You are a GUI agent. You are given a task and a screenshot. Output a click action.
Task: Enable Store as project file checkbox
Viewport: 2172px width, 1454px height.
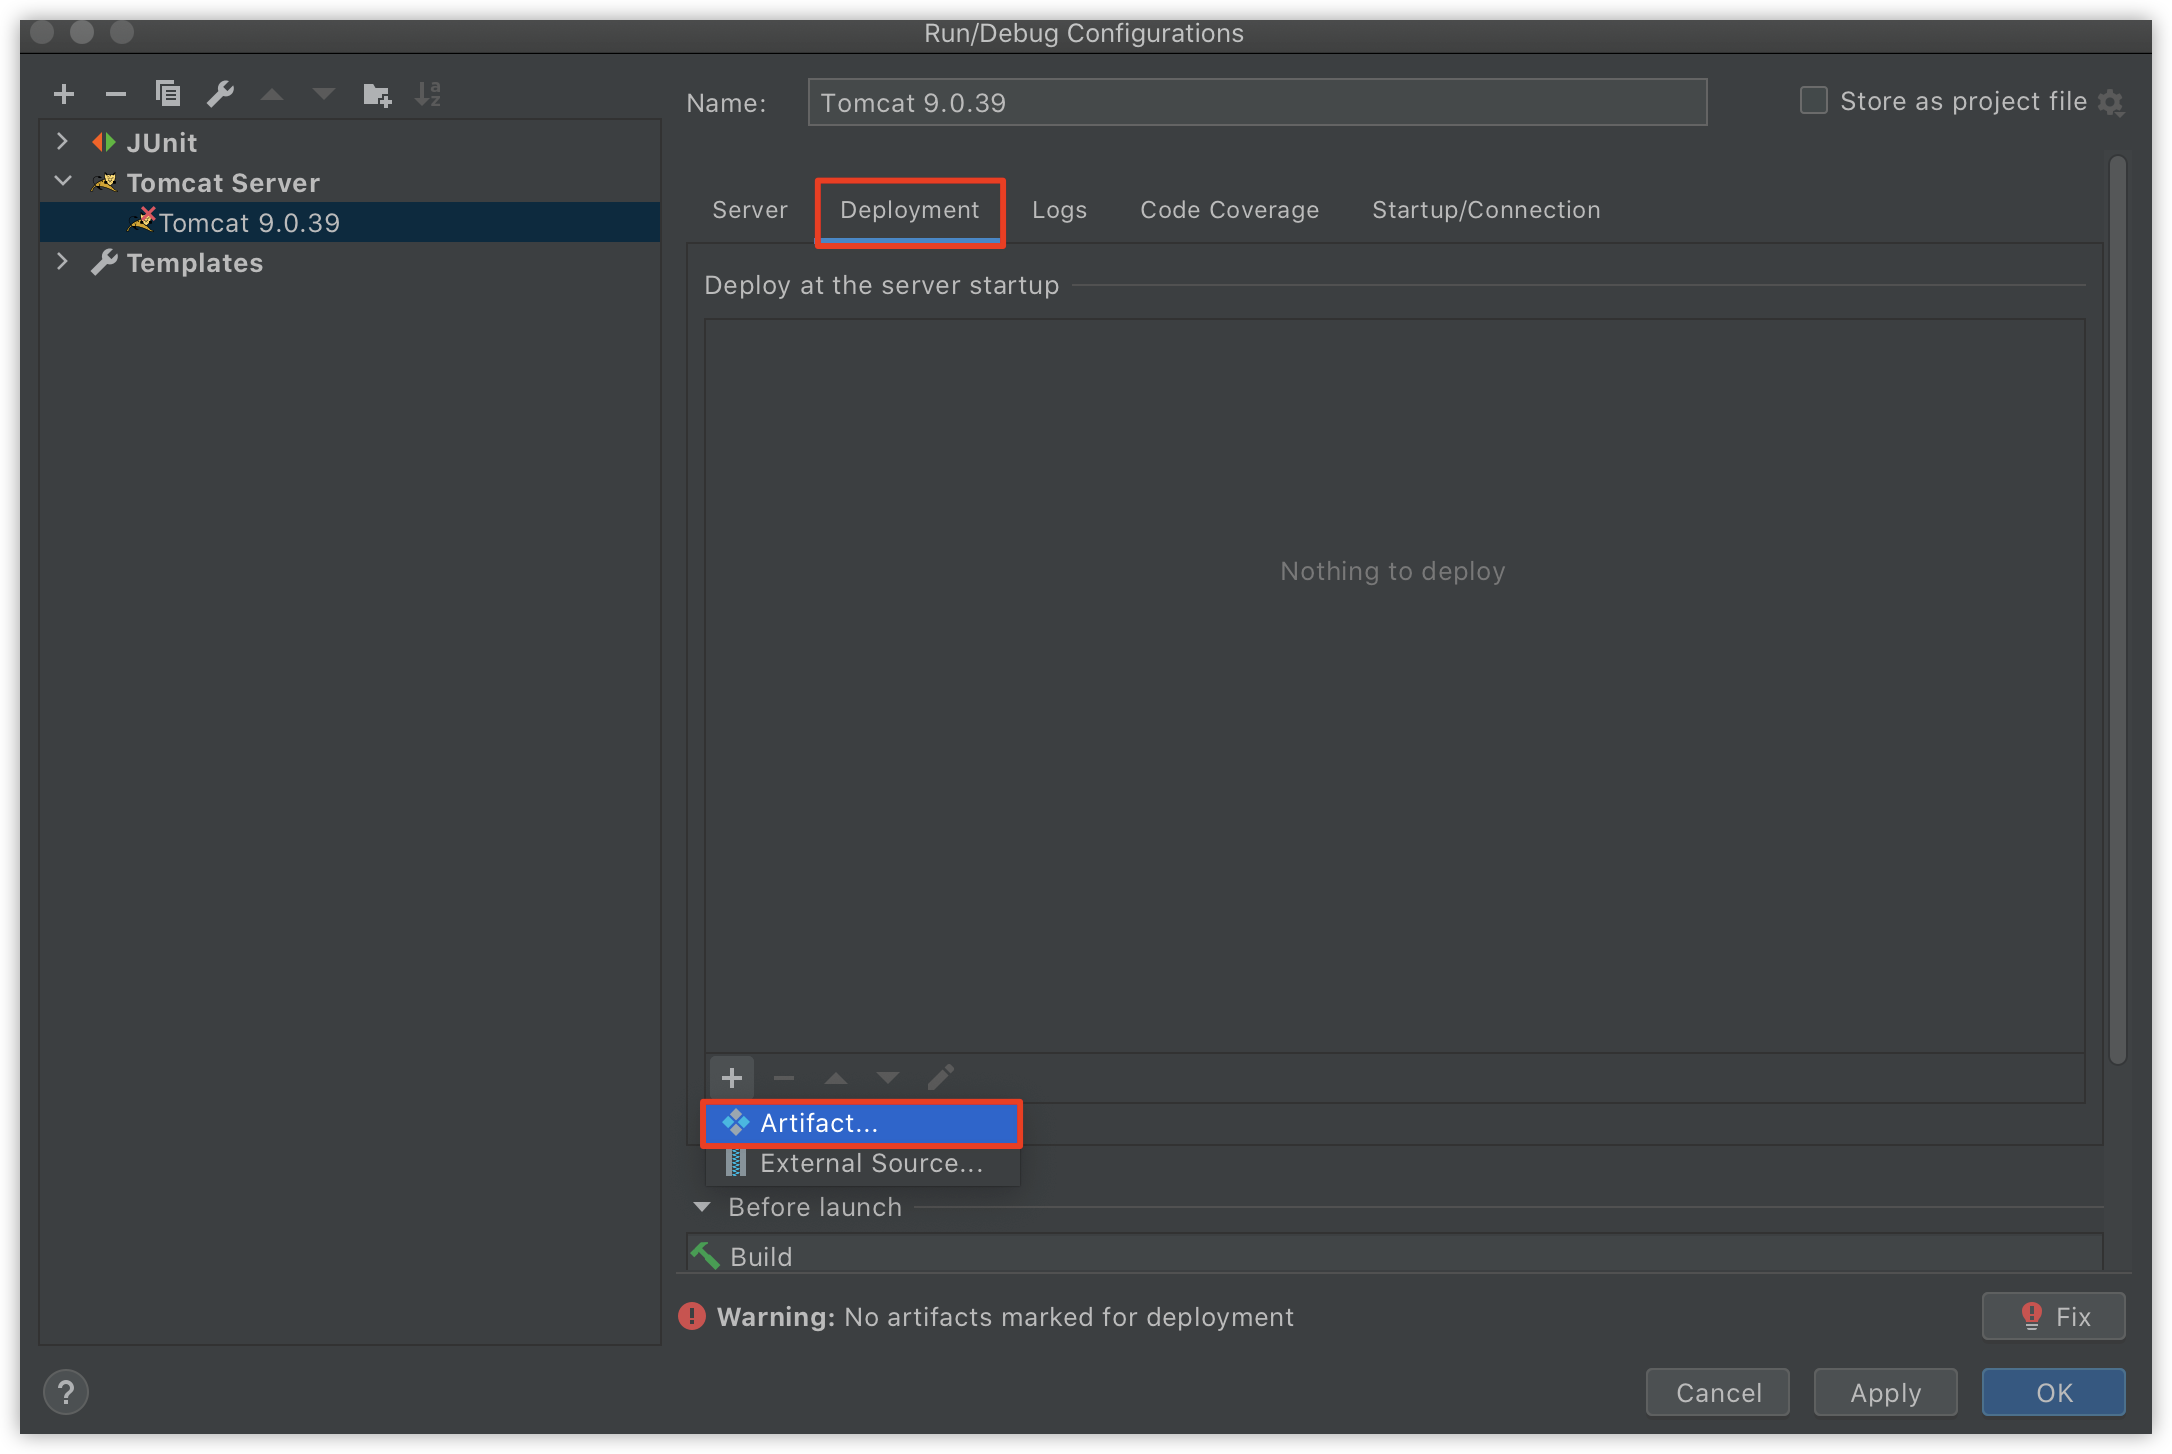pyautogui.click(x=1813, y=100)
